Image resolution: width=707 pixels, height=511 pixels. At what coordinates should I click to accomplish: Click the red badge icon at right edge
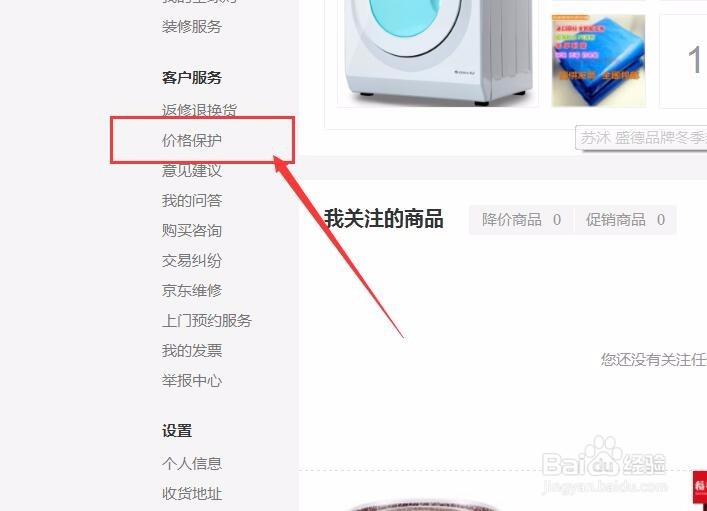pyautogui.click(x=700, y=487)
